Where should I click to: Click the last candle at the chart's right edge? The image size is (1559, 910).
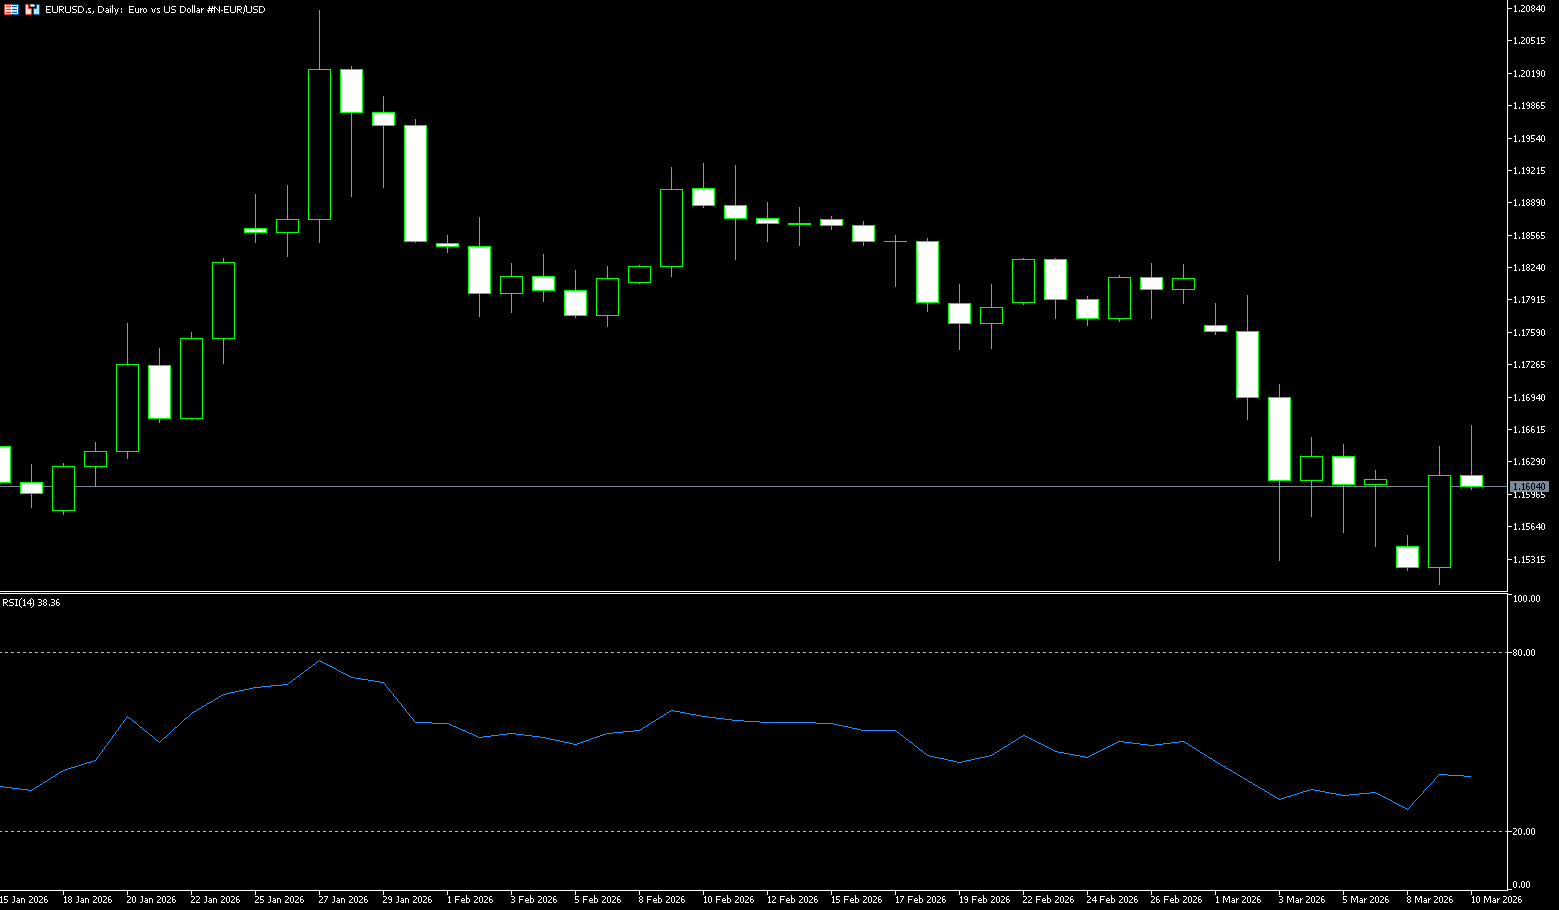point(1471,481)
